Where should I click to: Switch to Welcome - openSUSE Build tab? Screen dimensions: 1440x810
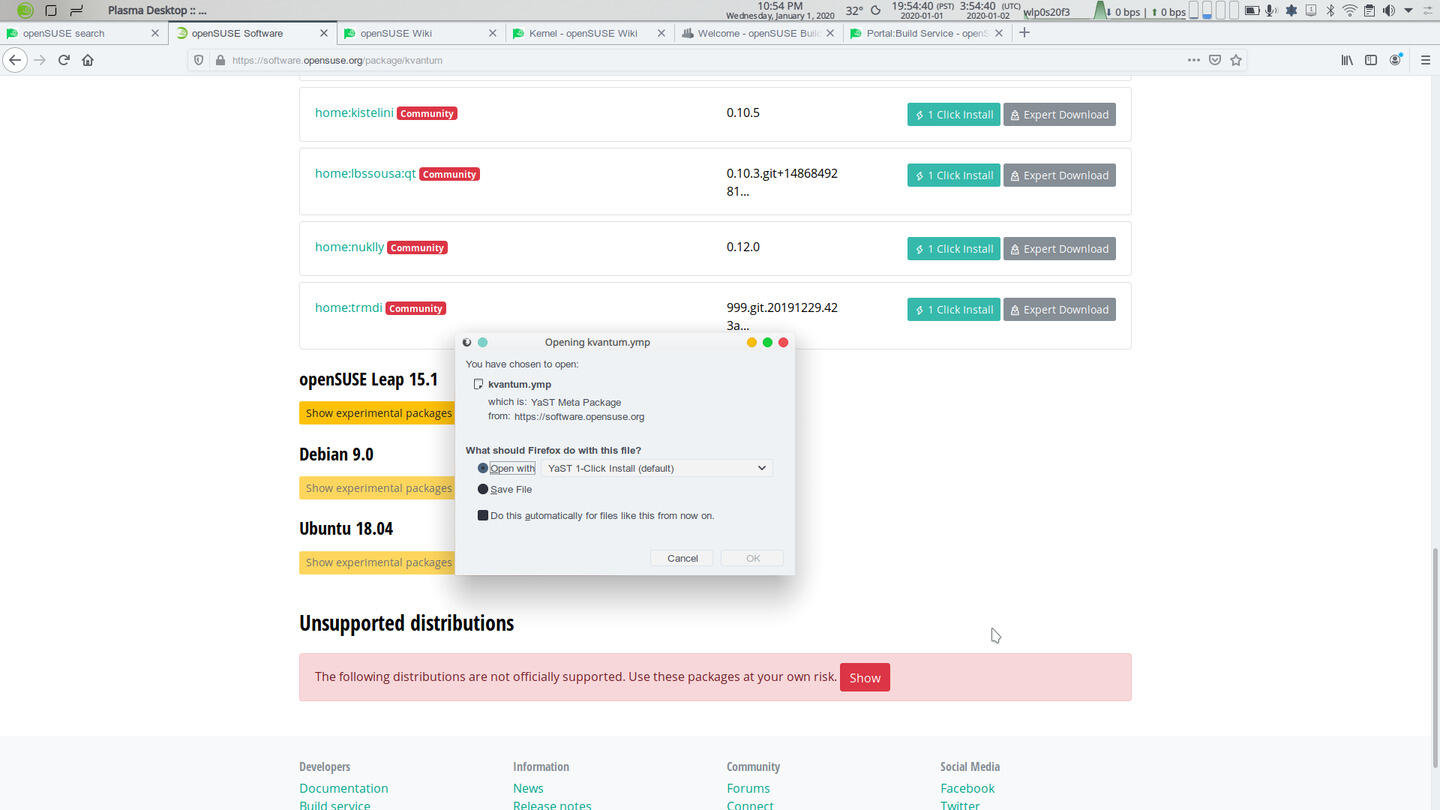pos(758,33)
